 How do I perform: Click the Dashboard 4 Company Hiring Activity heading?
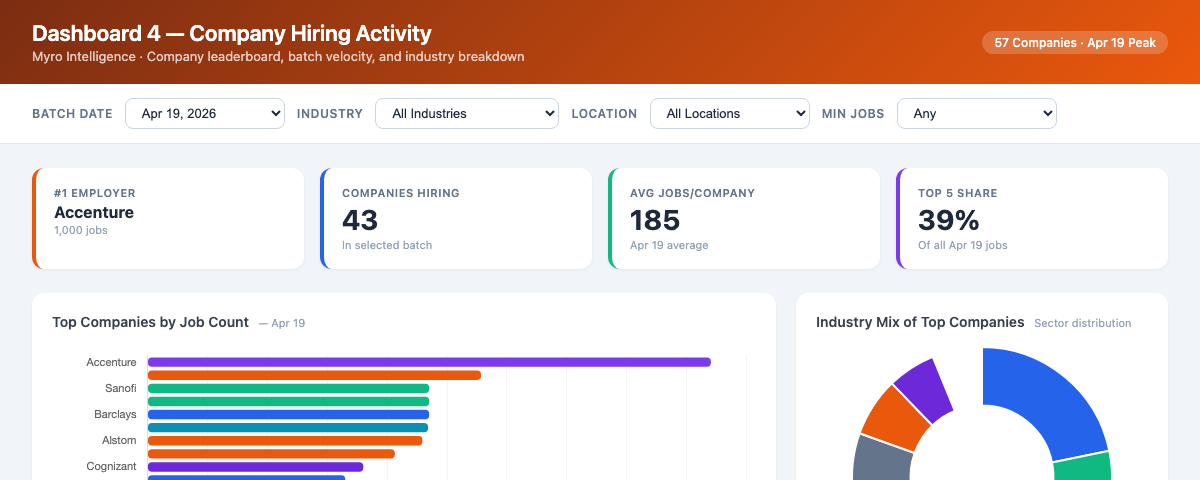232,33
